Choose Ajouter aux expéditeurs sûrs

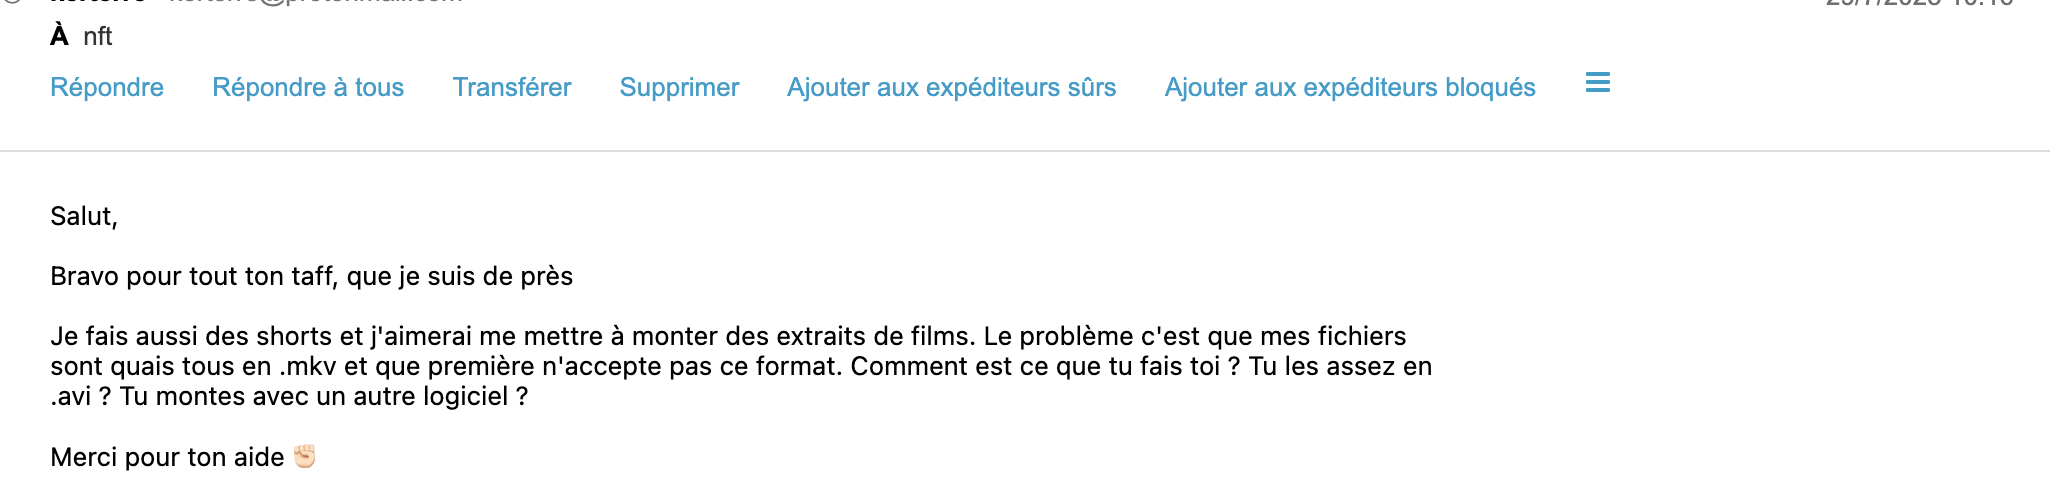click(x=951, y=87)
